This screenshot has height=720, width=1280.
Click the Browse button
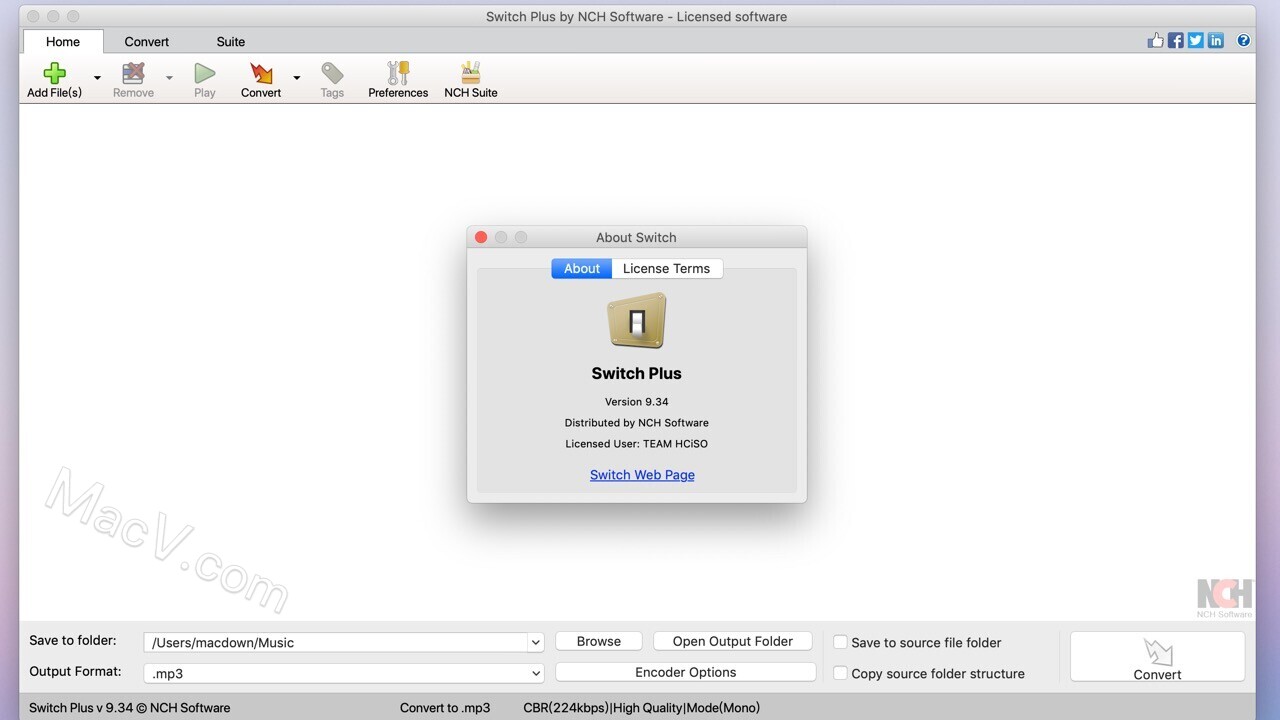click(599, 641)
